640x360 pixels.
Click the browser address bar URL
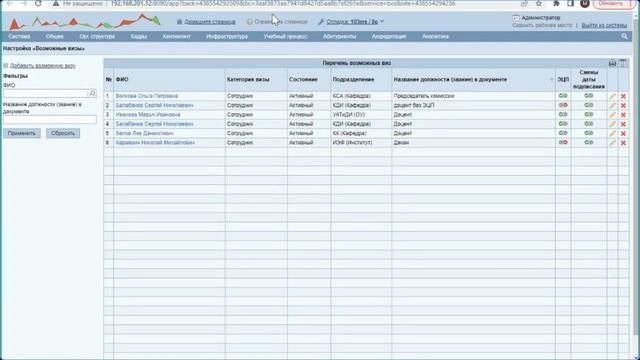[282, 3]
